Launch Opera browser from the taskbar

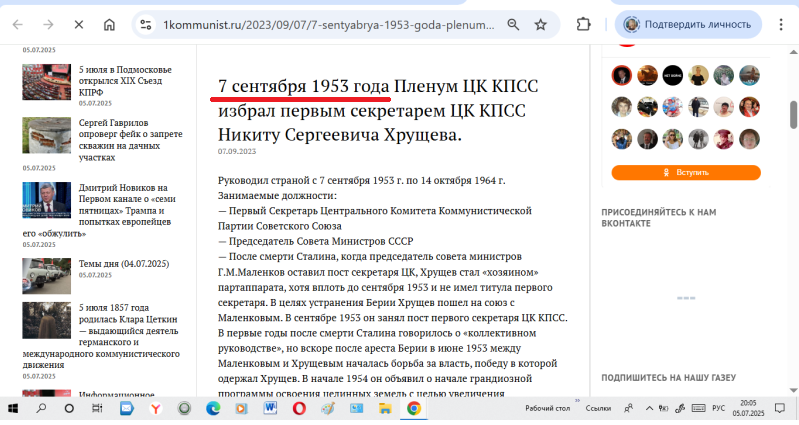click(x=299, y=408)
